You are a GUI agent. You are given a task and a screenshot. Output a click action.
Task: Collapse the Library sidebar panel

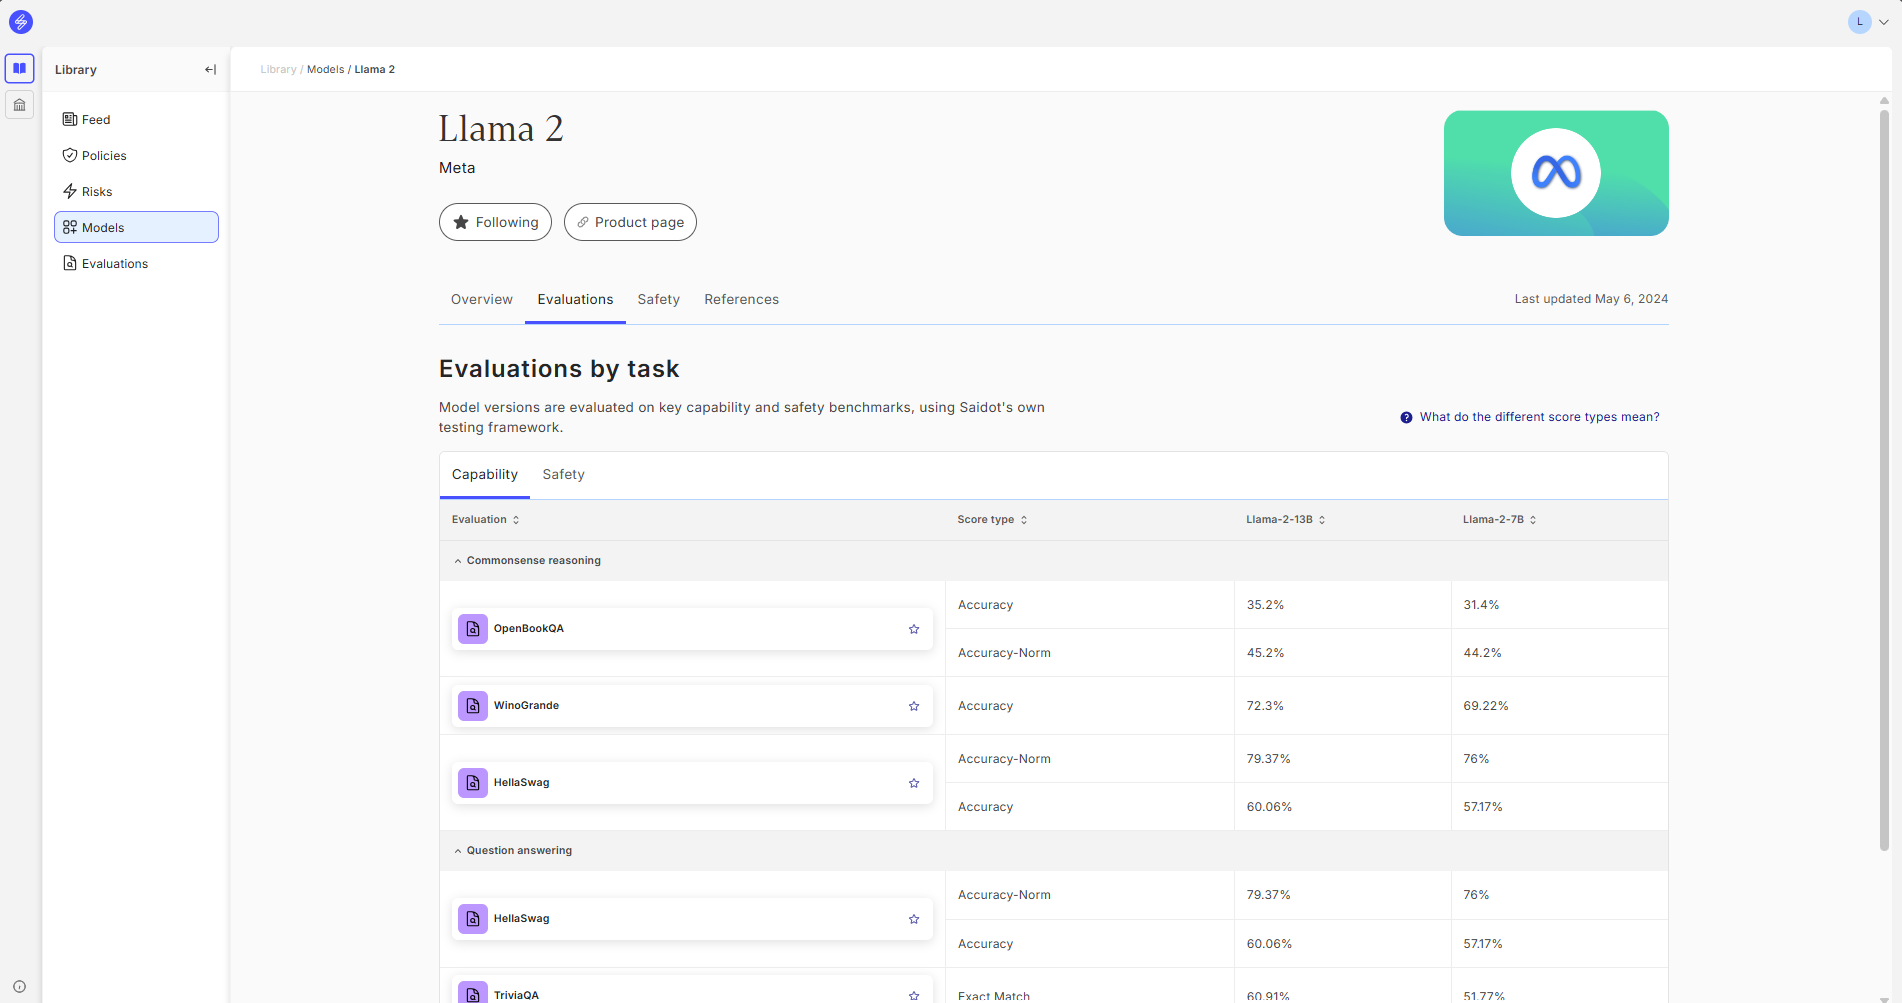[210, 70]
